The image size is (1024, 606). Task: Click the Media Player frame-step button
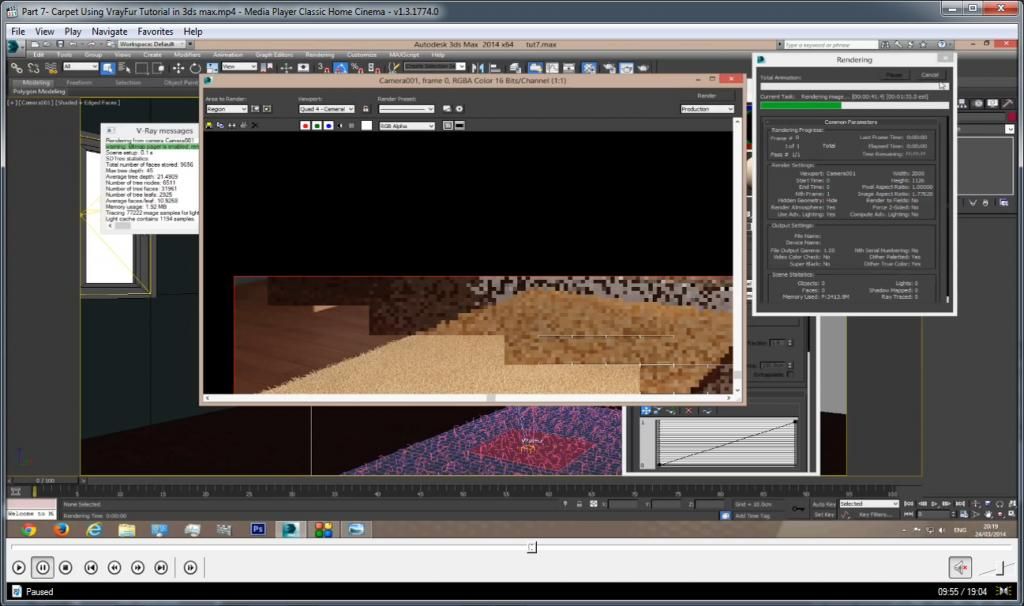click(x=190, y=568)
